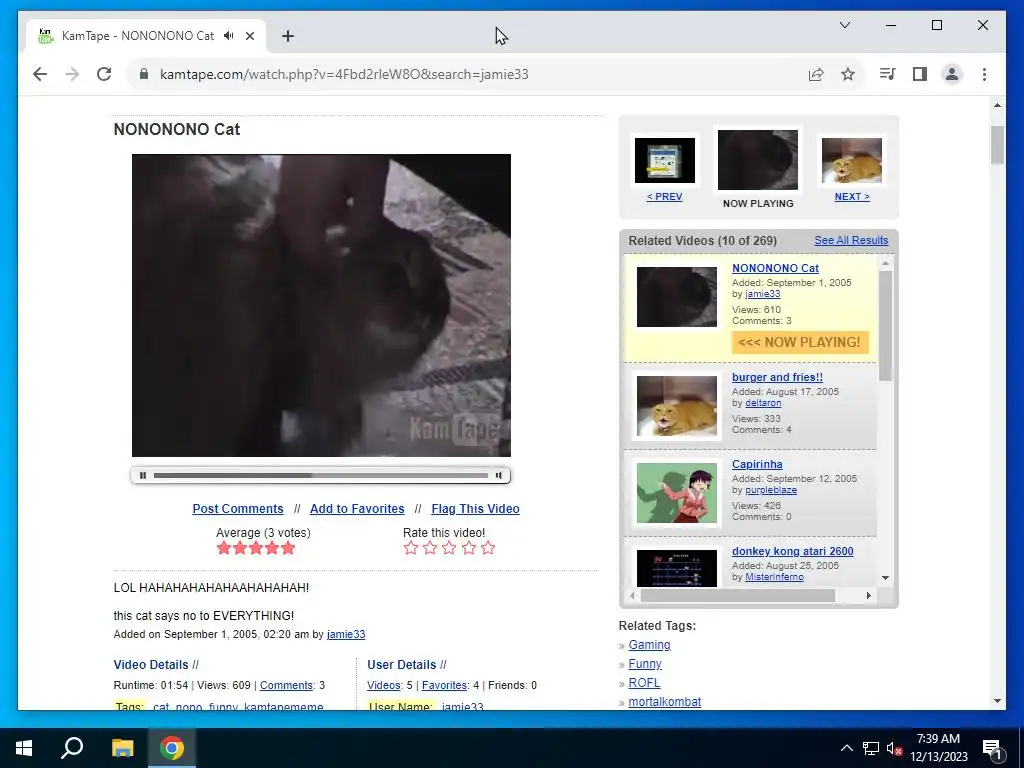Open File Explorer from taskbar

(x=122, y=748)
